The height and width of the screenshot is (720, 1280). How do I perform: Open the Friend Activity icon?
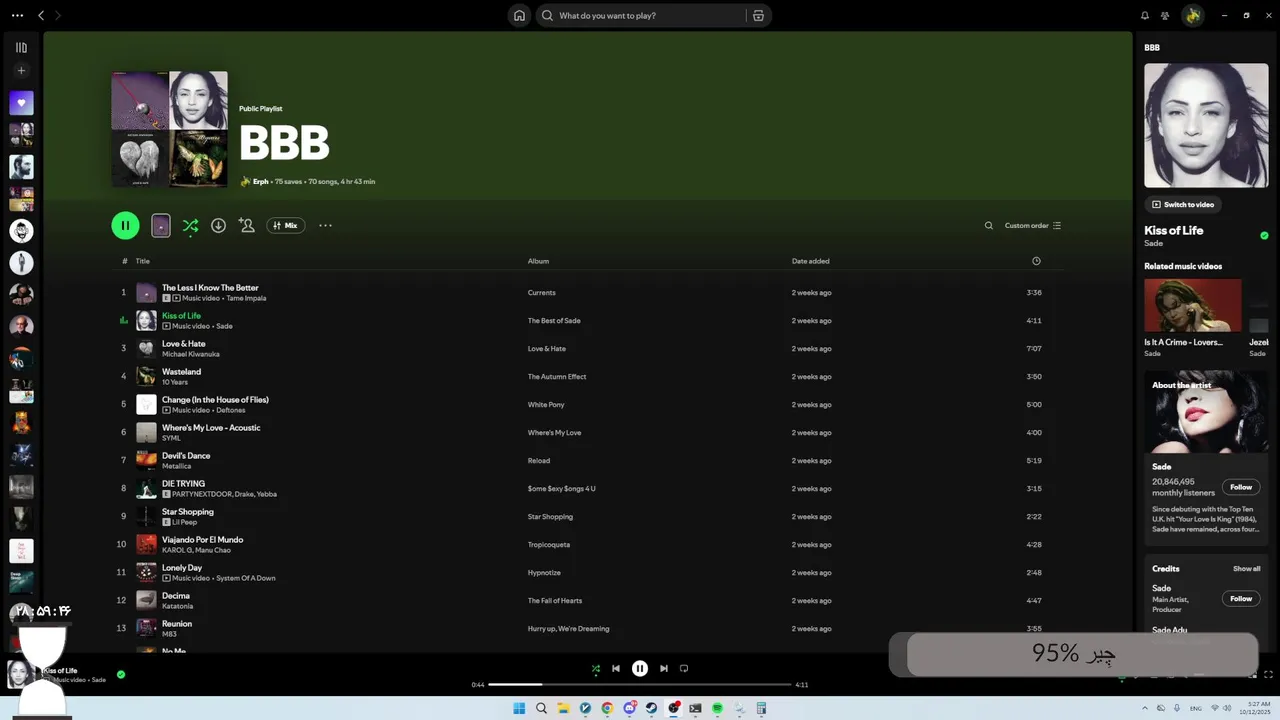[1165, 15]
